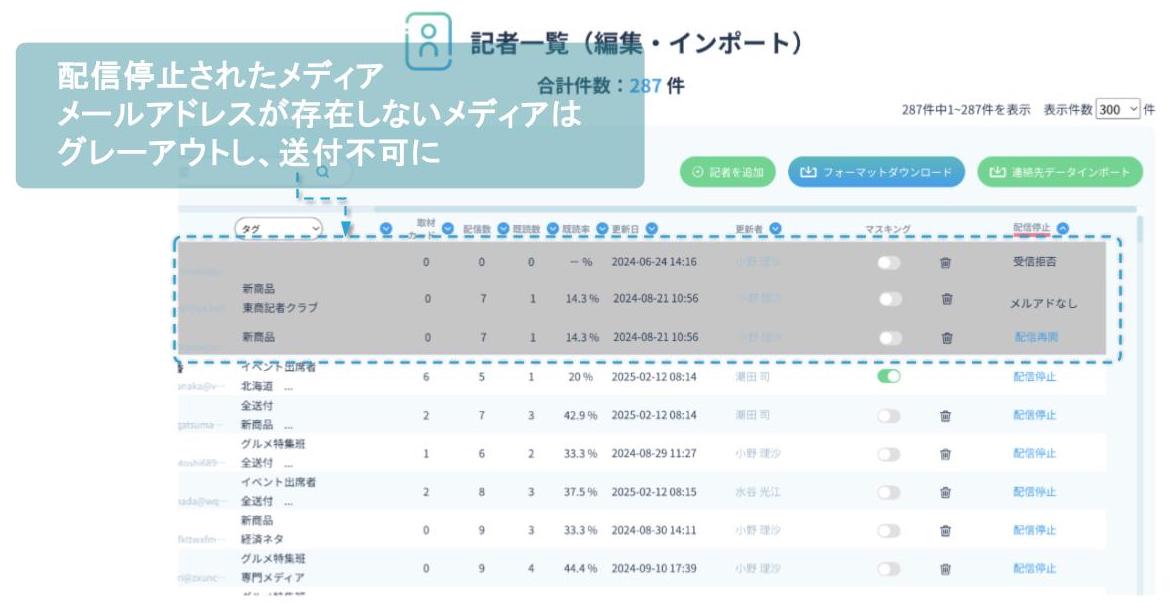
Task: Click the 記者を追加 button
Action: (728, 172)
